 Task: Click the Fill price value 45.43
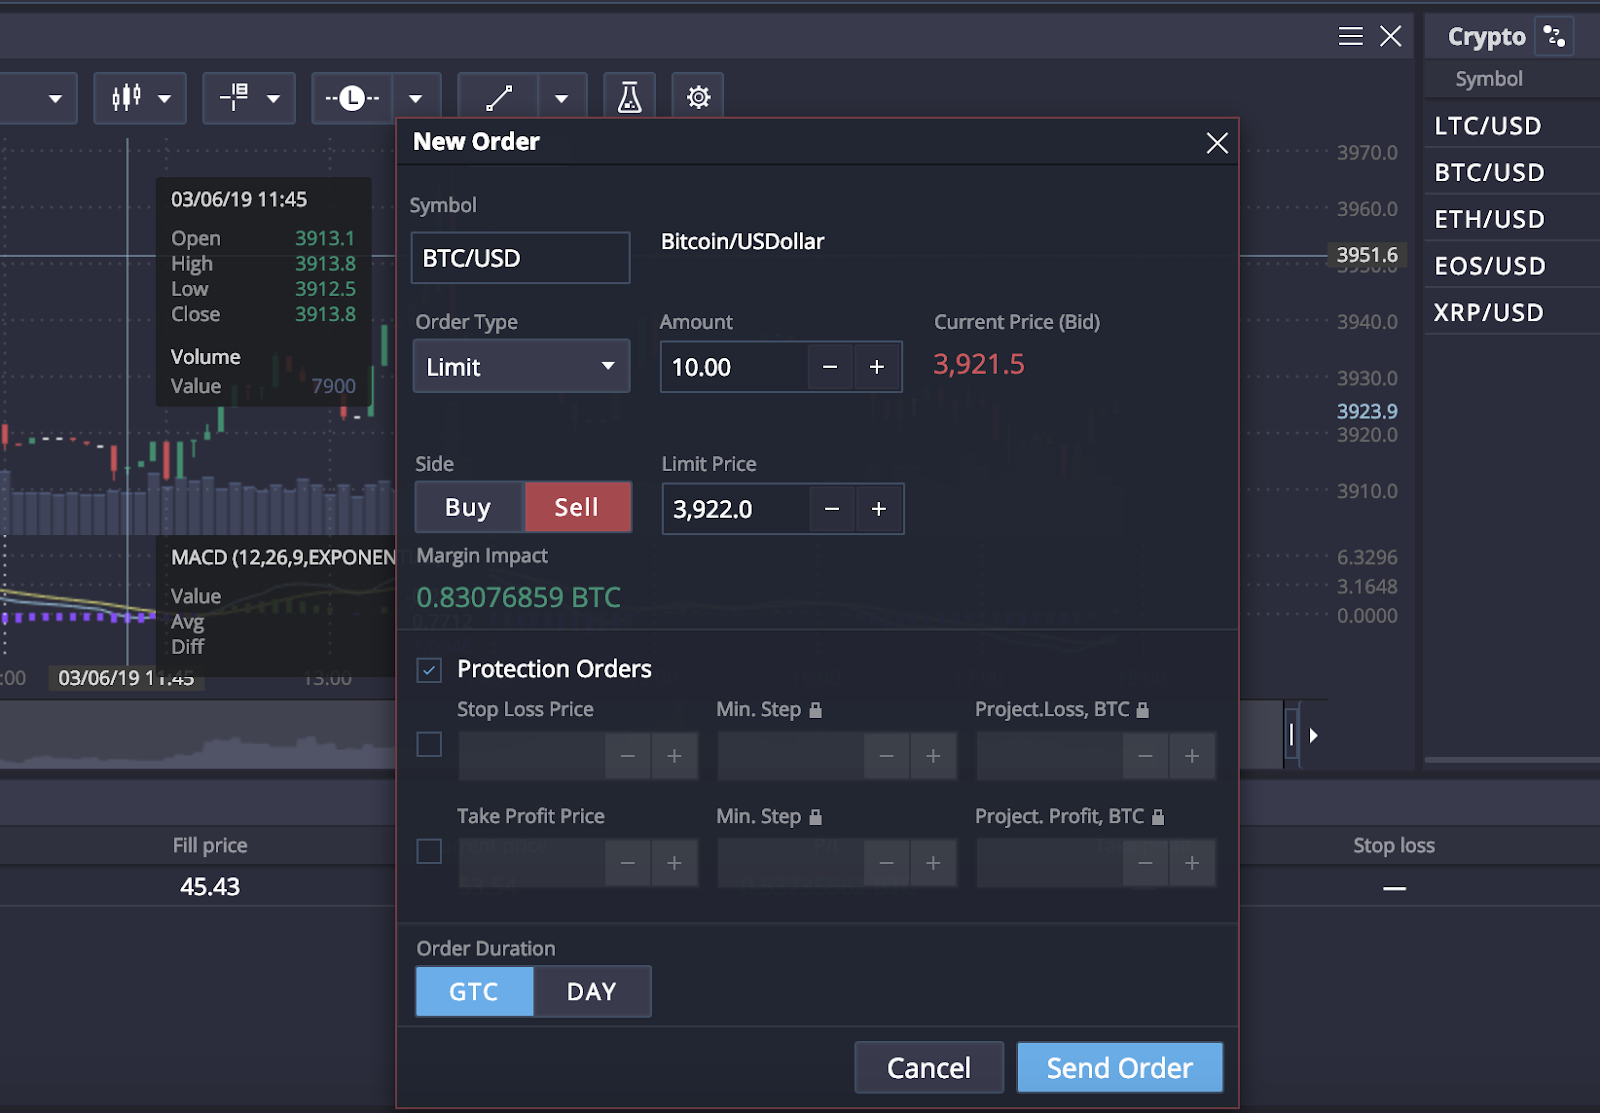coord(210,886)
